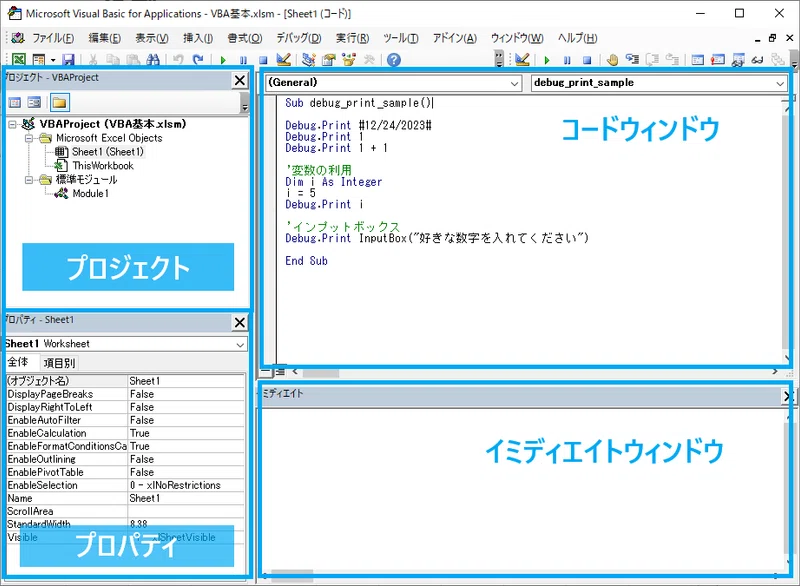Run Sub from the Debug toolbar
The image size is (800, 586).
pos(547,60)
